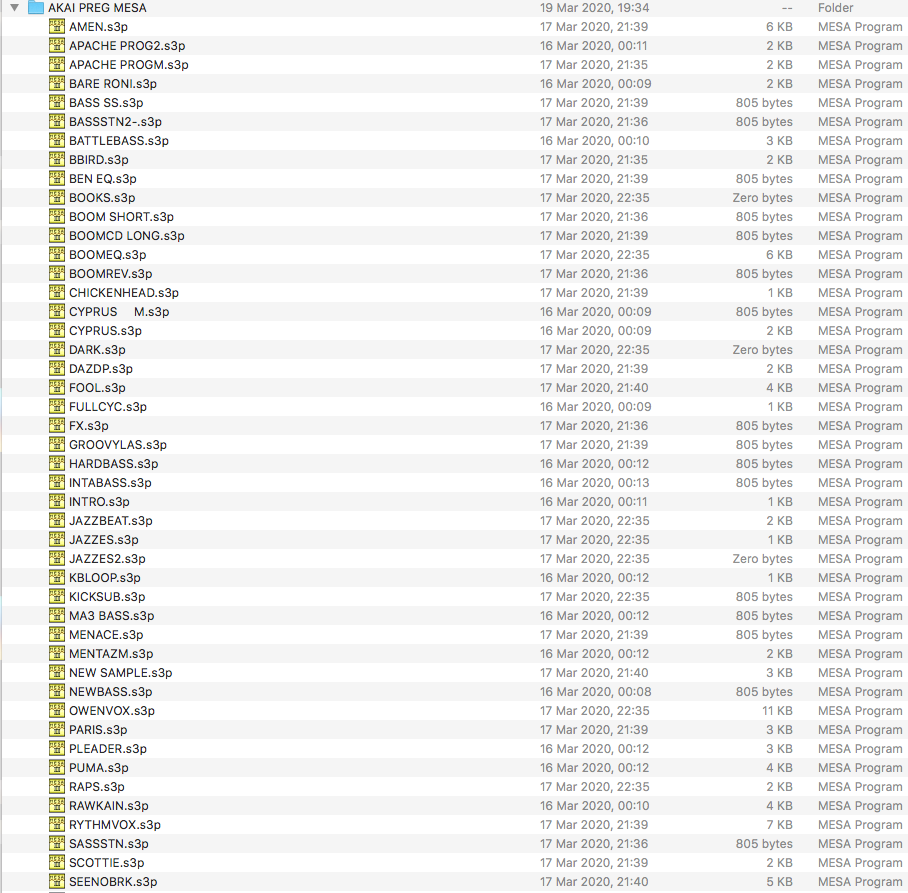Click the date of NEWBASS.s3p row
Image resolution: width=908 pixels, height=893 pixels.
coord(596,692)
